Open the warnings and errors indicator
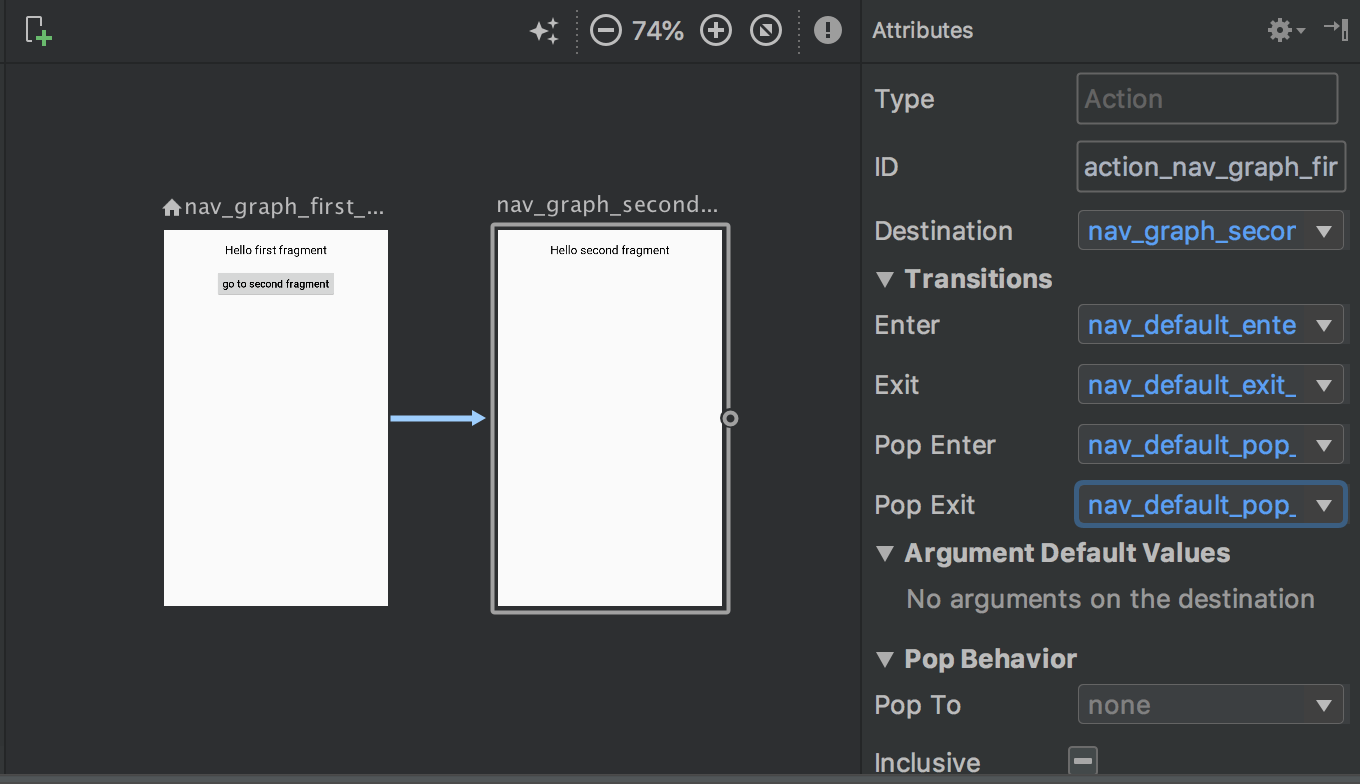Image resolution: width=1360 pixels, height=784 pixels. pos(827,31)
